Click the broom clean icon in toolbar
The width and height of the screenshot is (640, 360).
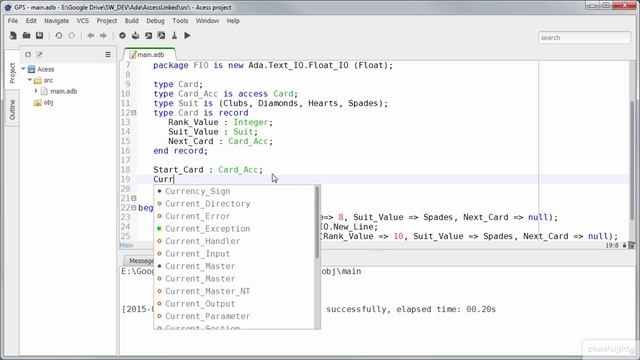[x=174, y=36]
